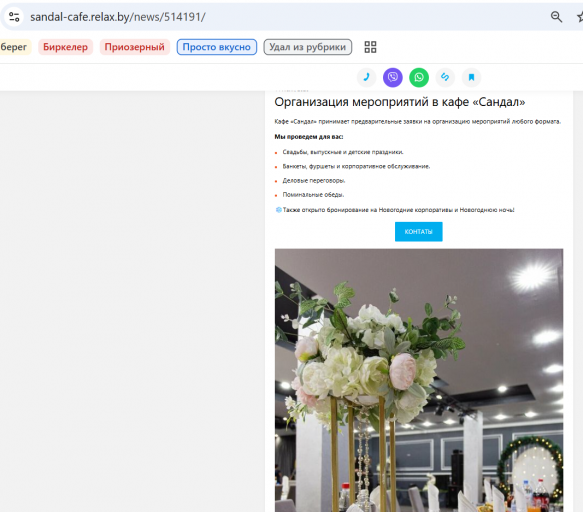
Task: Click the text 'Мы проведем для вас:'
Action: 309,137
